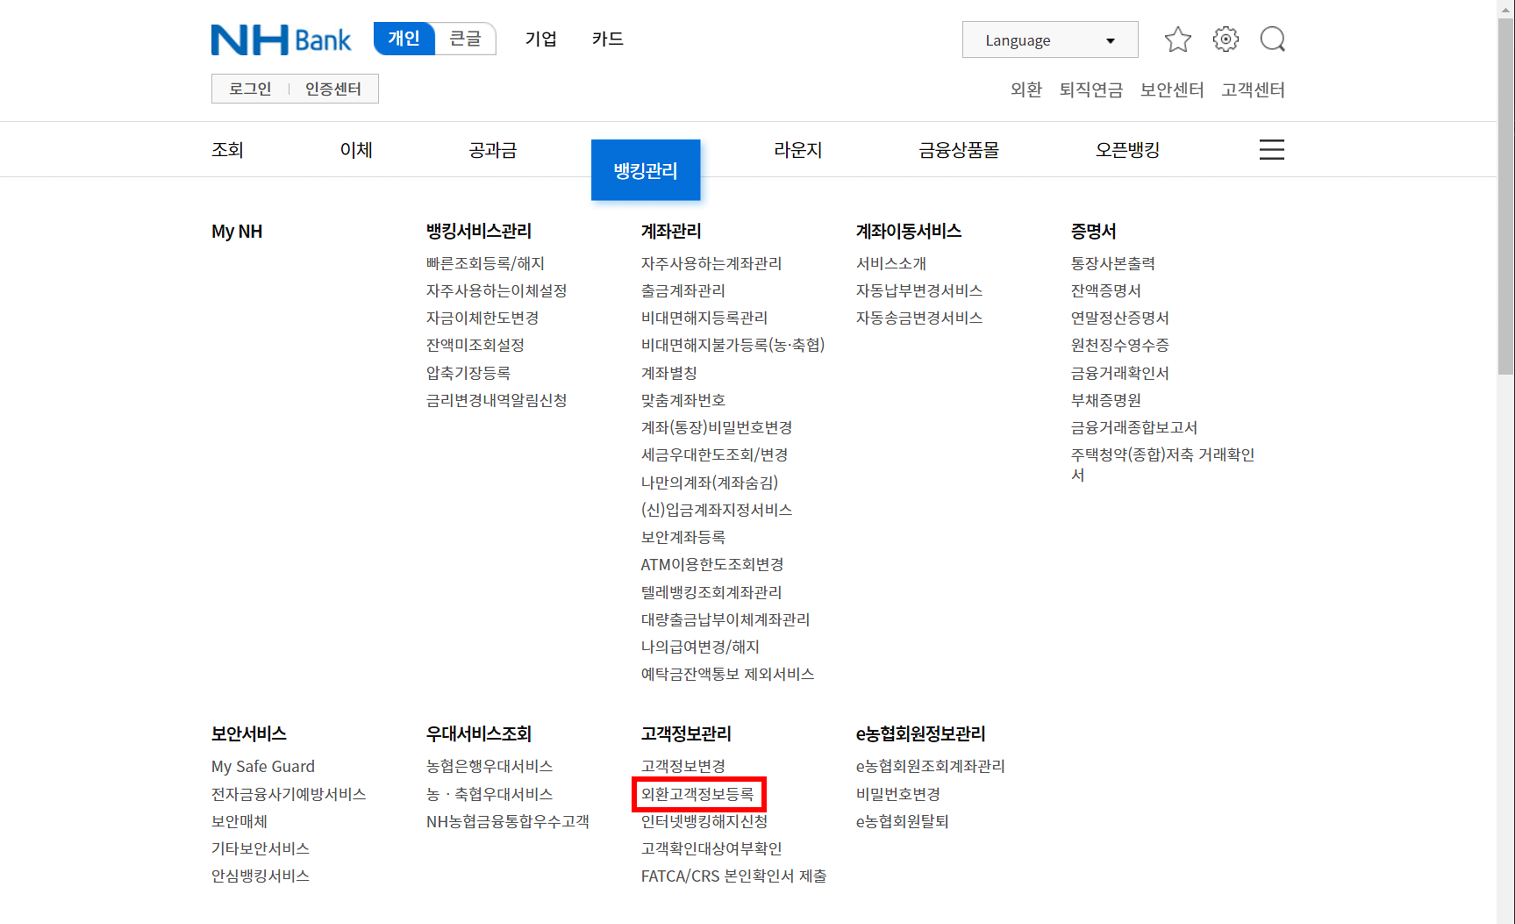Open 자동송금변경서비스
The height and width of the screenshot is (924, 1515).
[919, 317]
